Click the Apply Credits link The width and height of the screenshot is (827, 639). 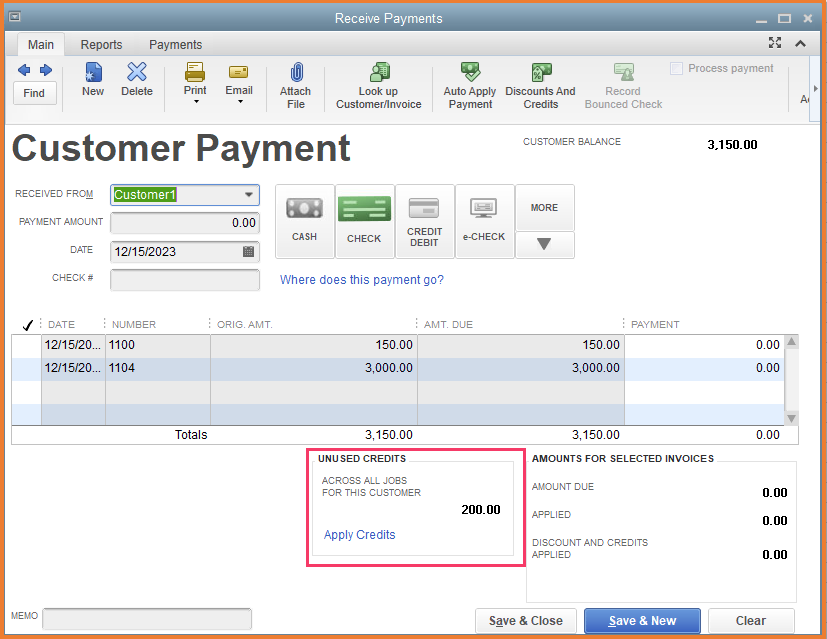pyautogui.click(x=359, y=535)
